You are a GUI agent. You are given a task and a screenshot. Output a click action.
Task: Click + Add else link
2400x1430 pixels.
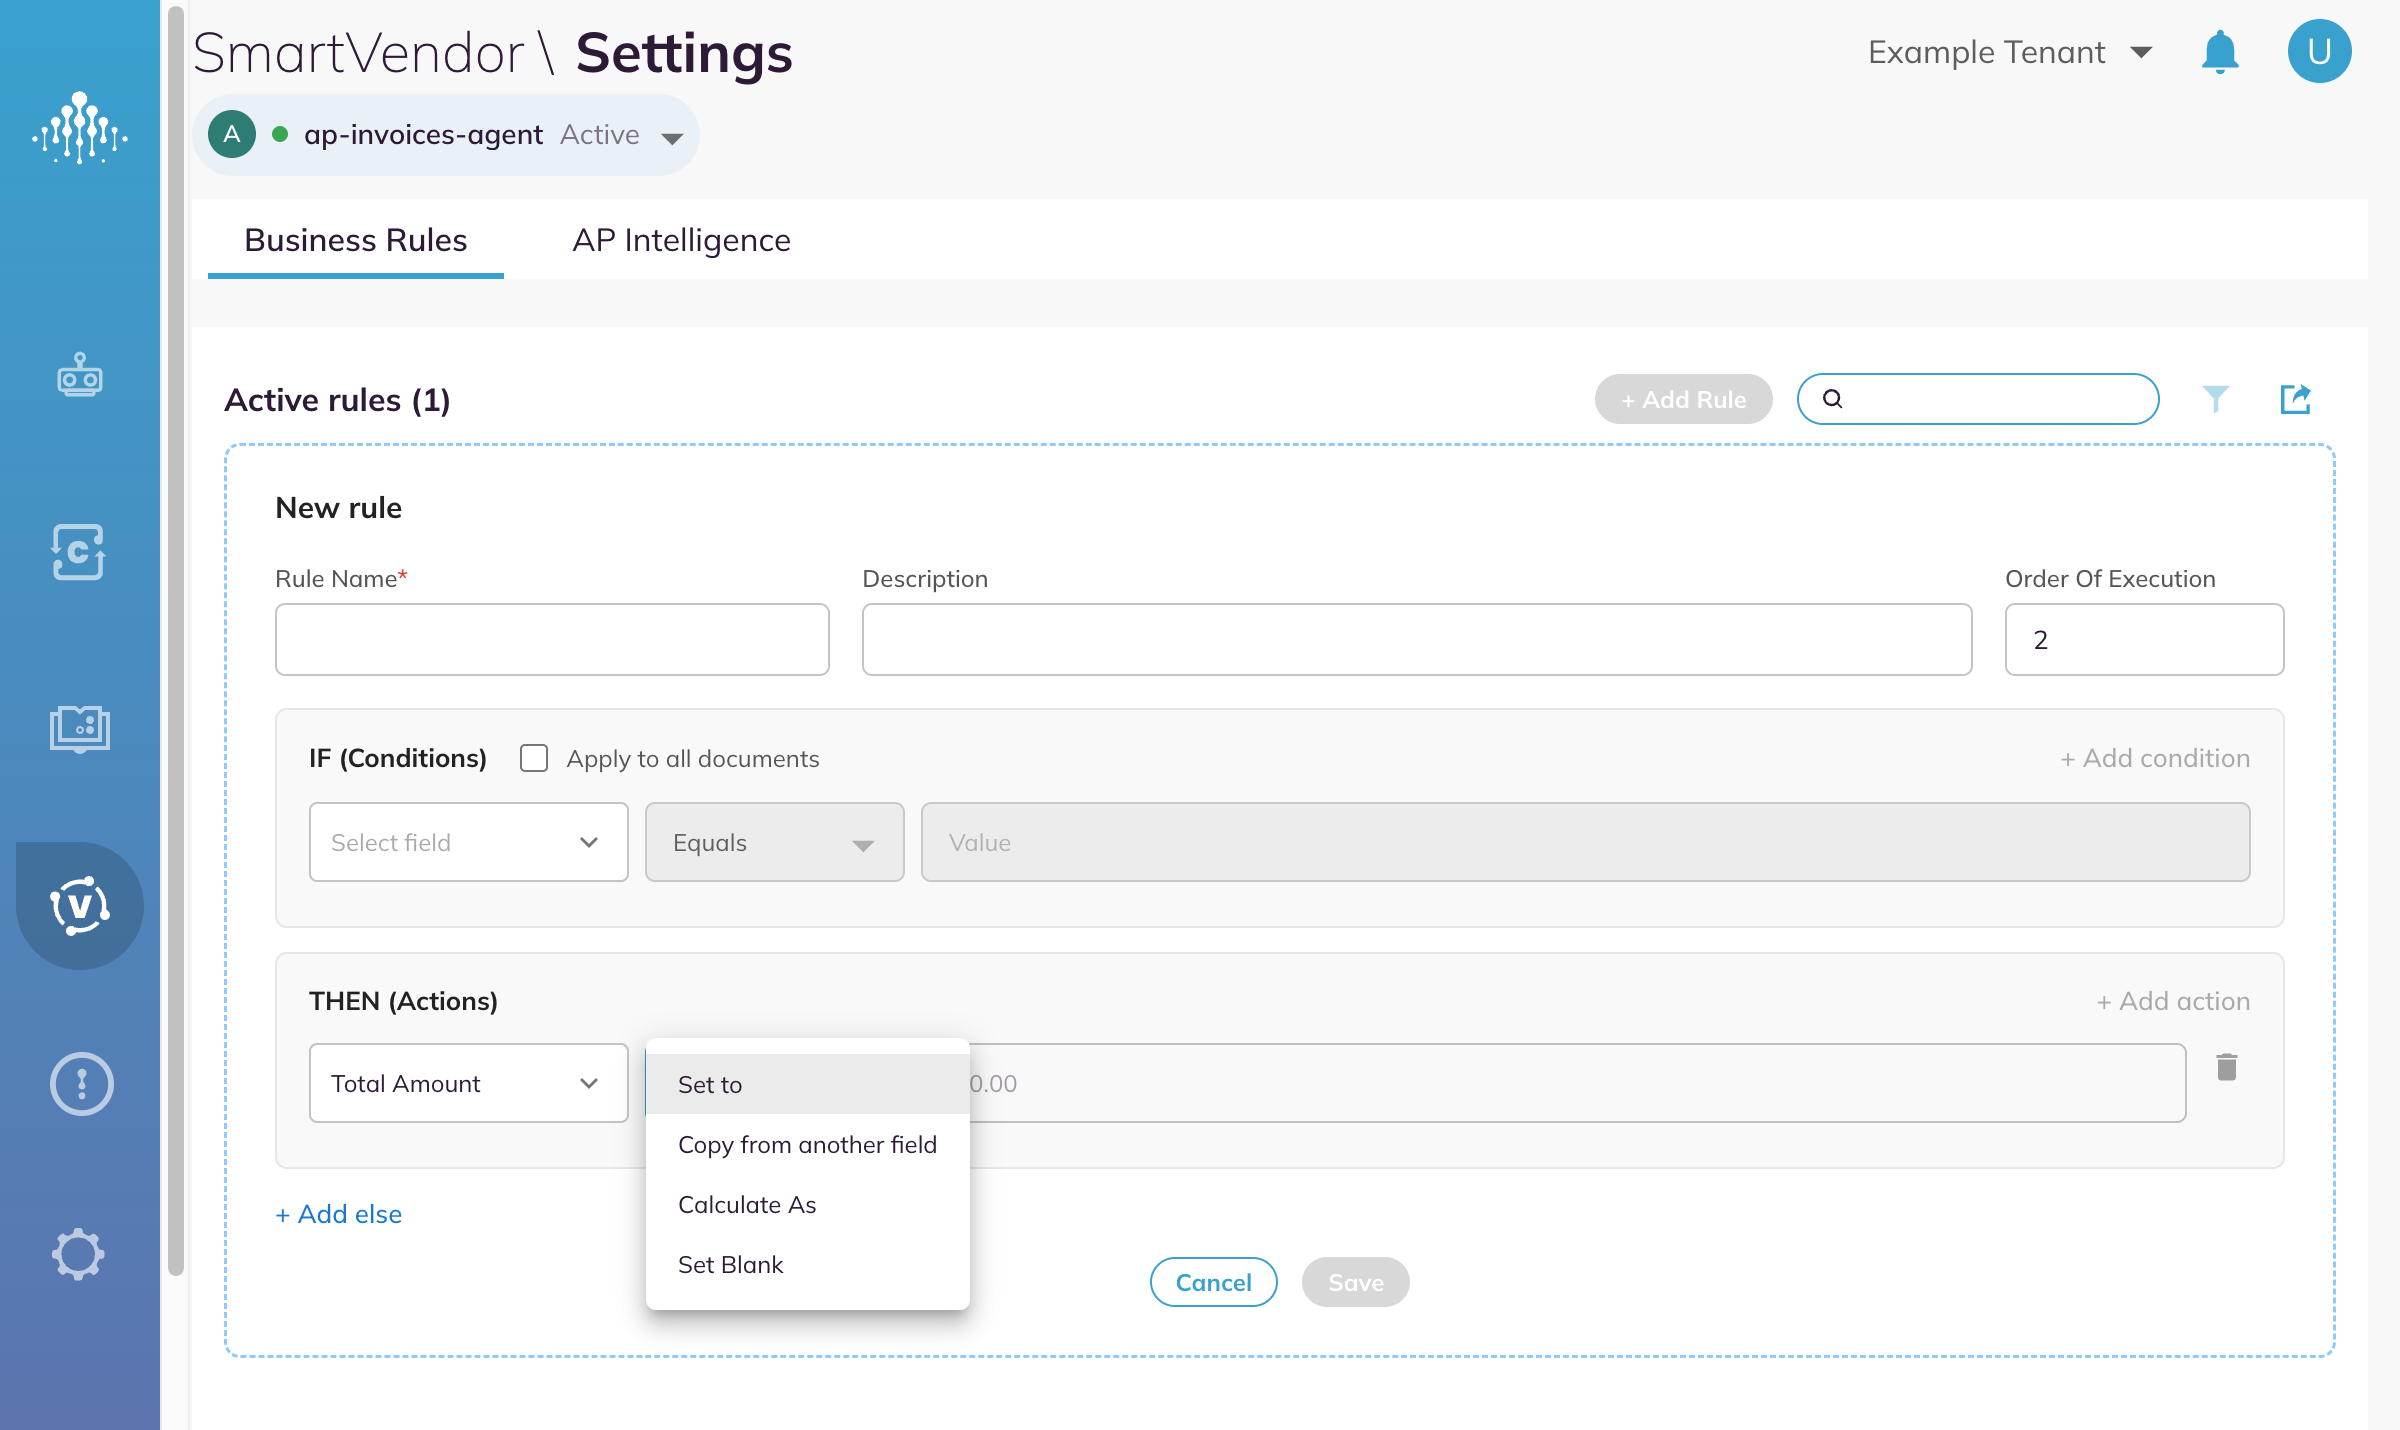tap(339, 1214)
